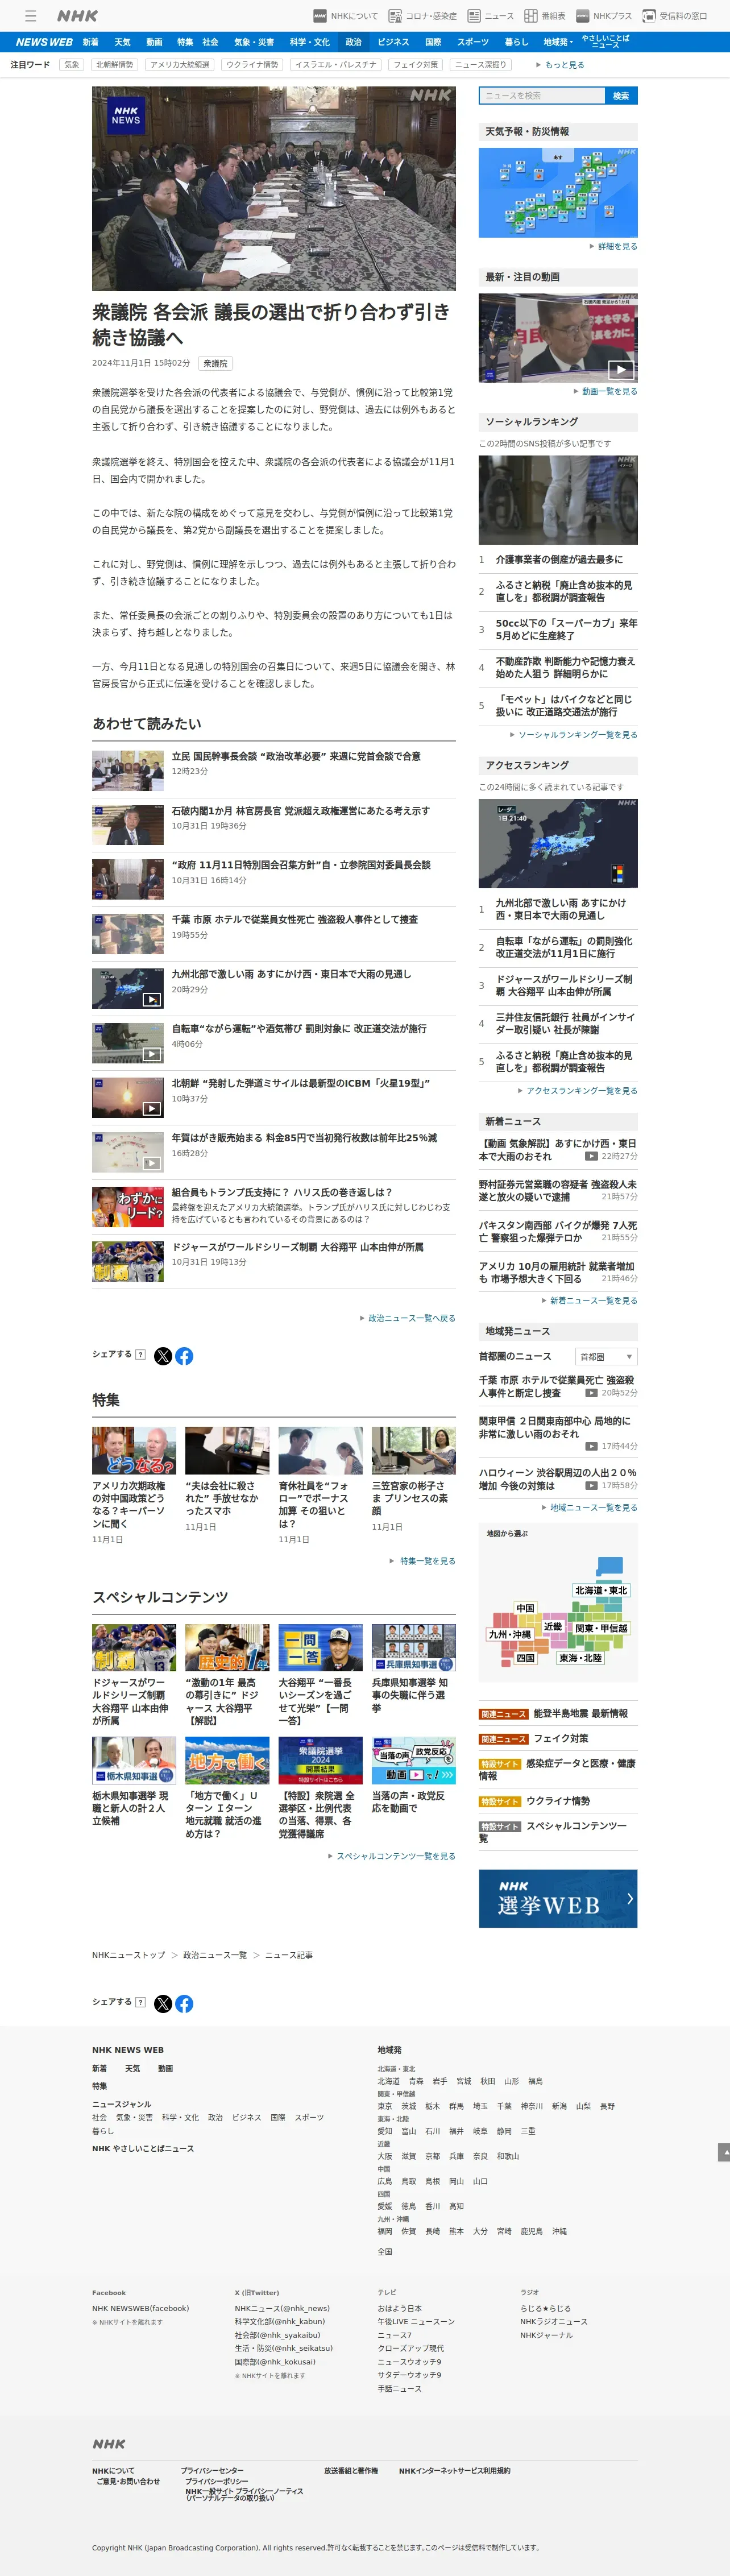Click the scroll-to-top button at the right edge

pos(724,2152)
